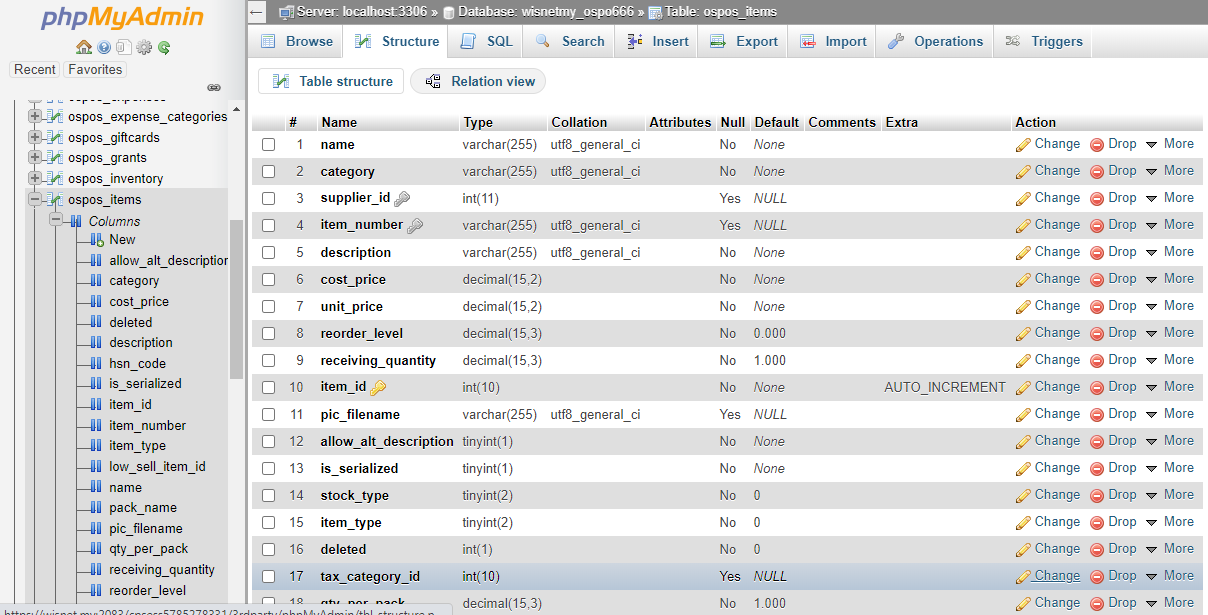Screen dimensions: 1208x615
Task: Tick the checkbox for tax_category_id
Action: 268,576
